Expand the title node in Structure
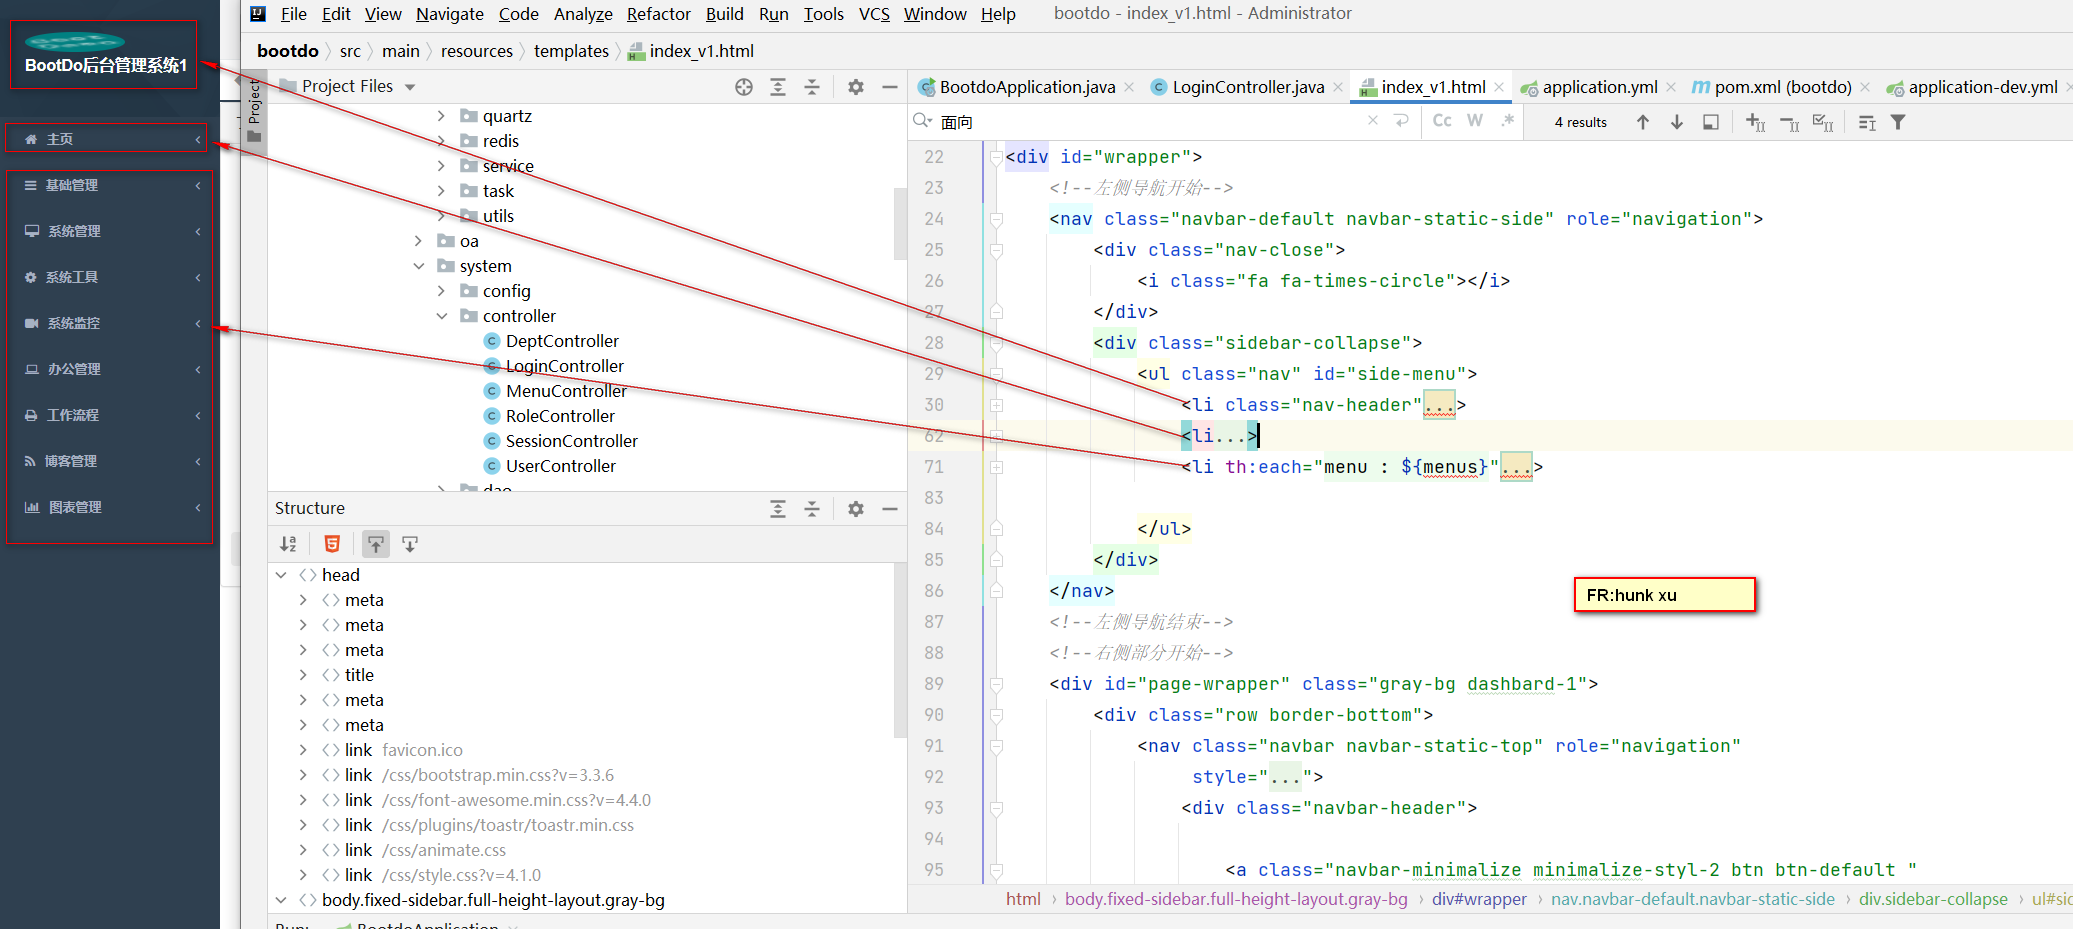Image resolution: width=2073 pixels, height=929 pixels. pos(303,675)
